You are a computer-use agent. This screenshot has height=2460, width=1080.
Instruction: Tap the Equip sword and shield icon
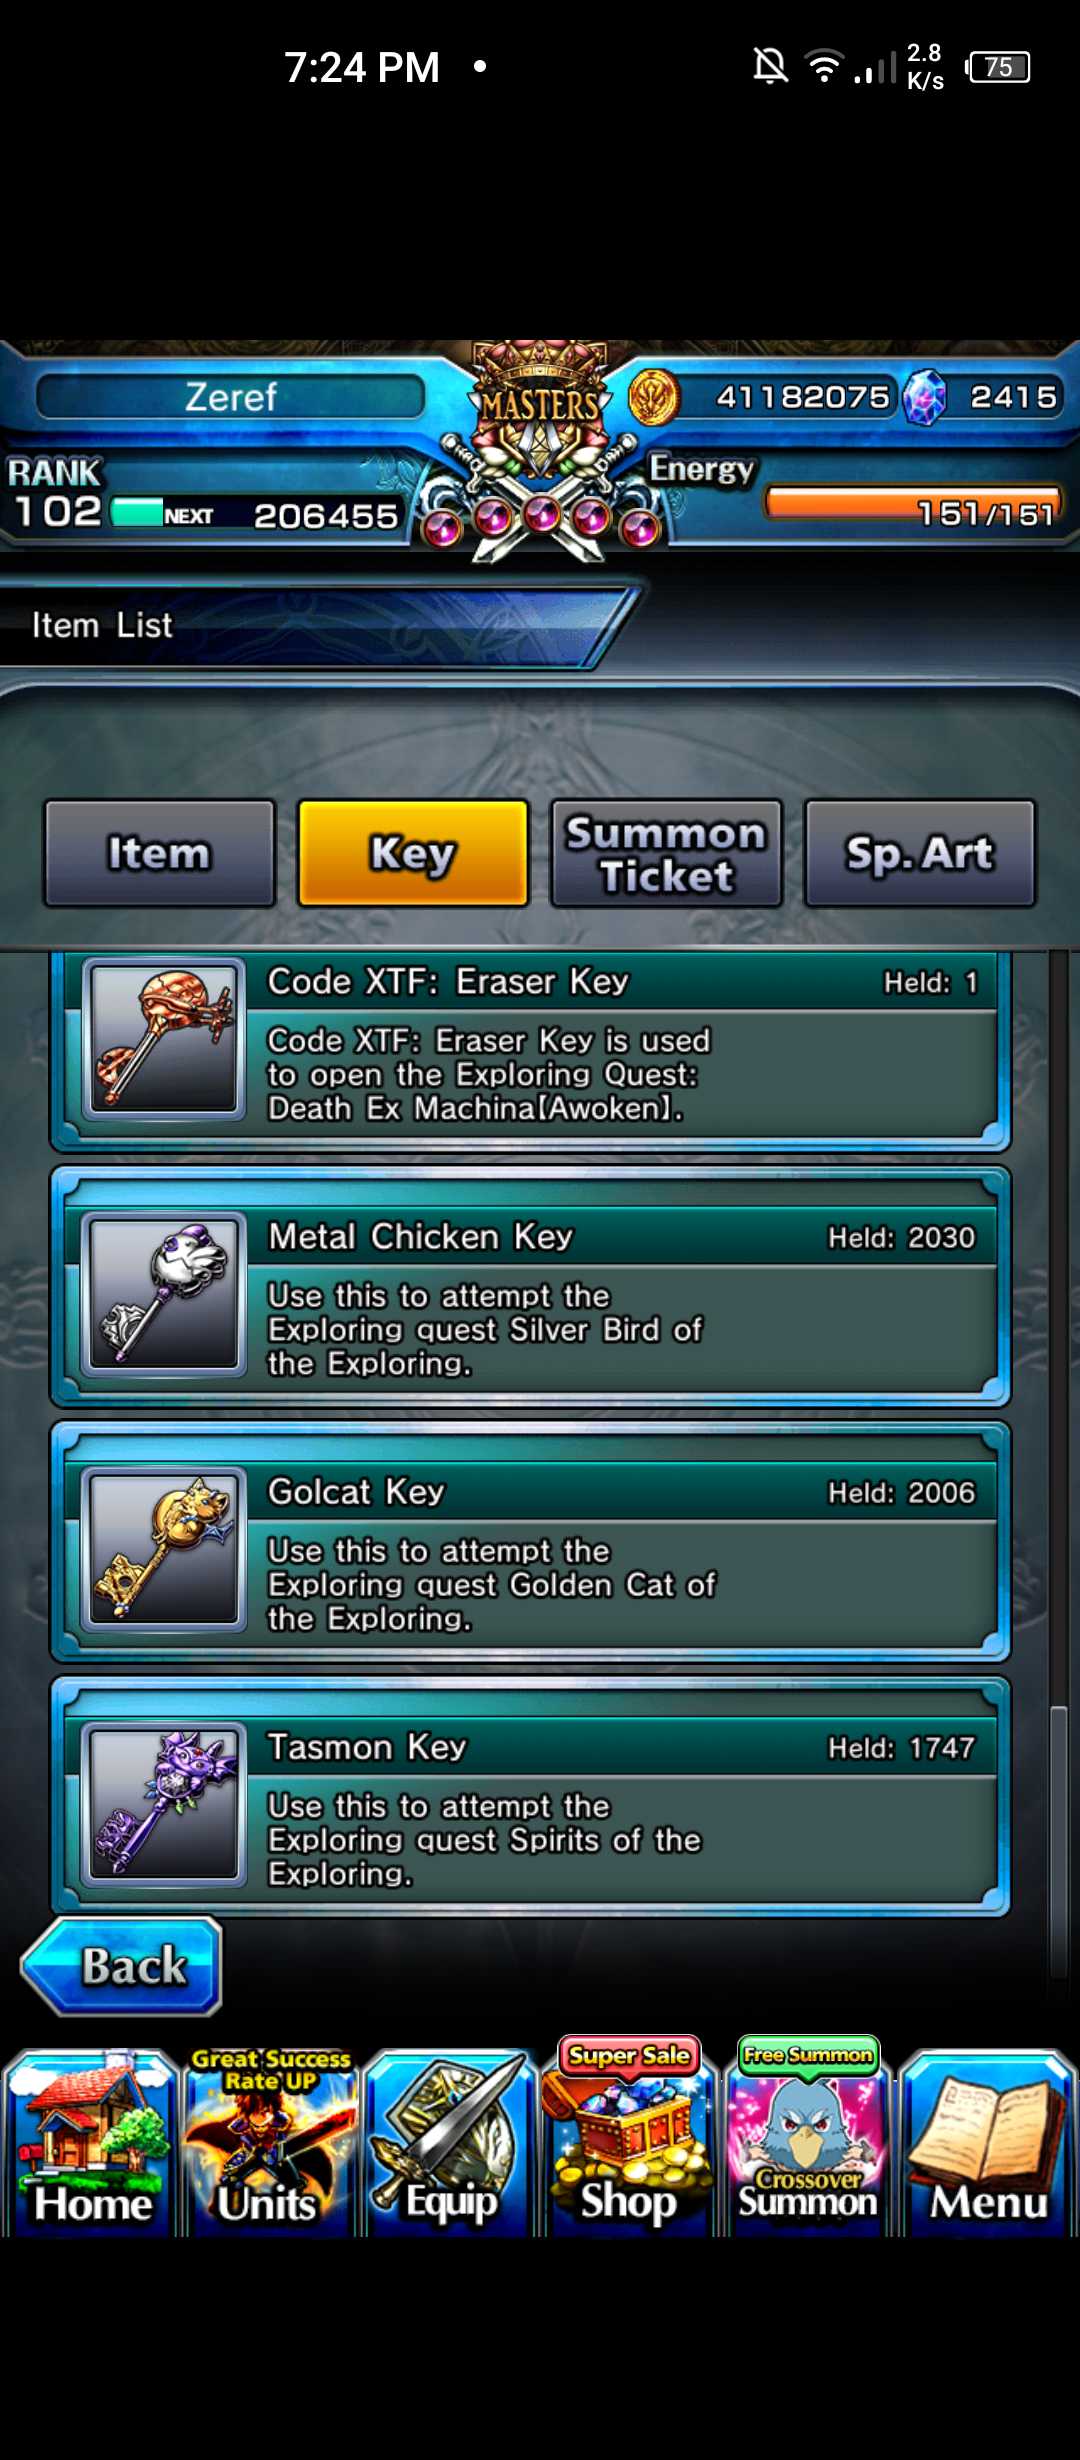point(449,2142)
